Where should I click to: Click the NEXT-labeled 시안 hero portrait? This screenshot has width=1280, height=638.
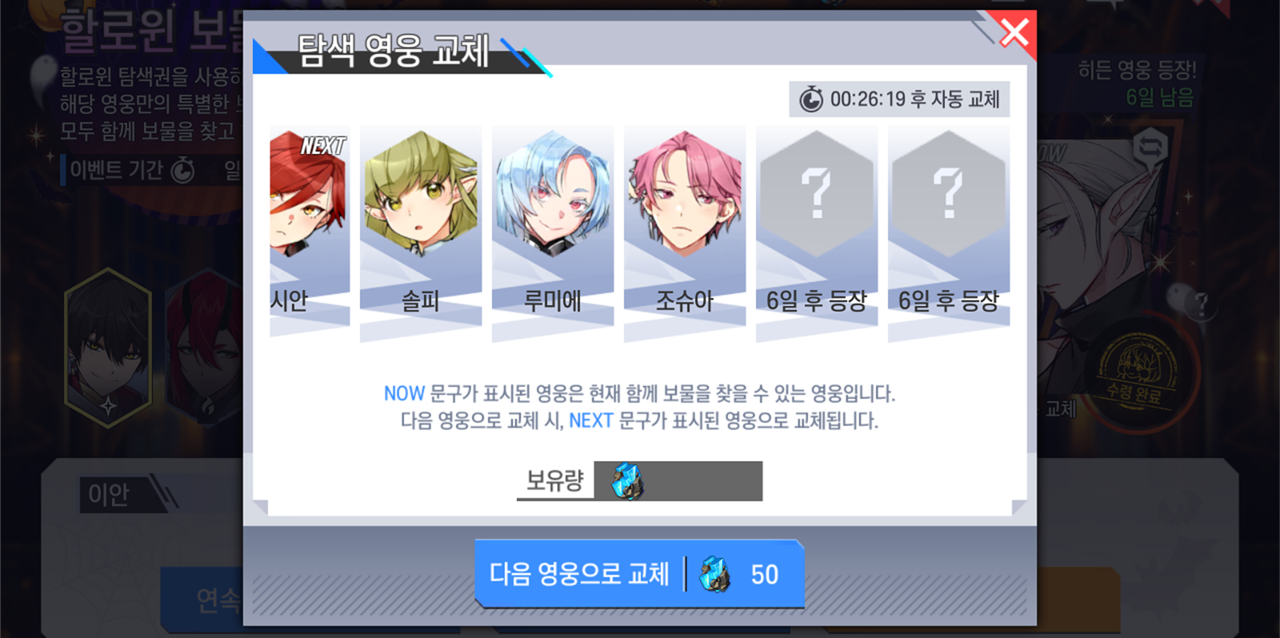[308, 196]
